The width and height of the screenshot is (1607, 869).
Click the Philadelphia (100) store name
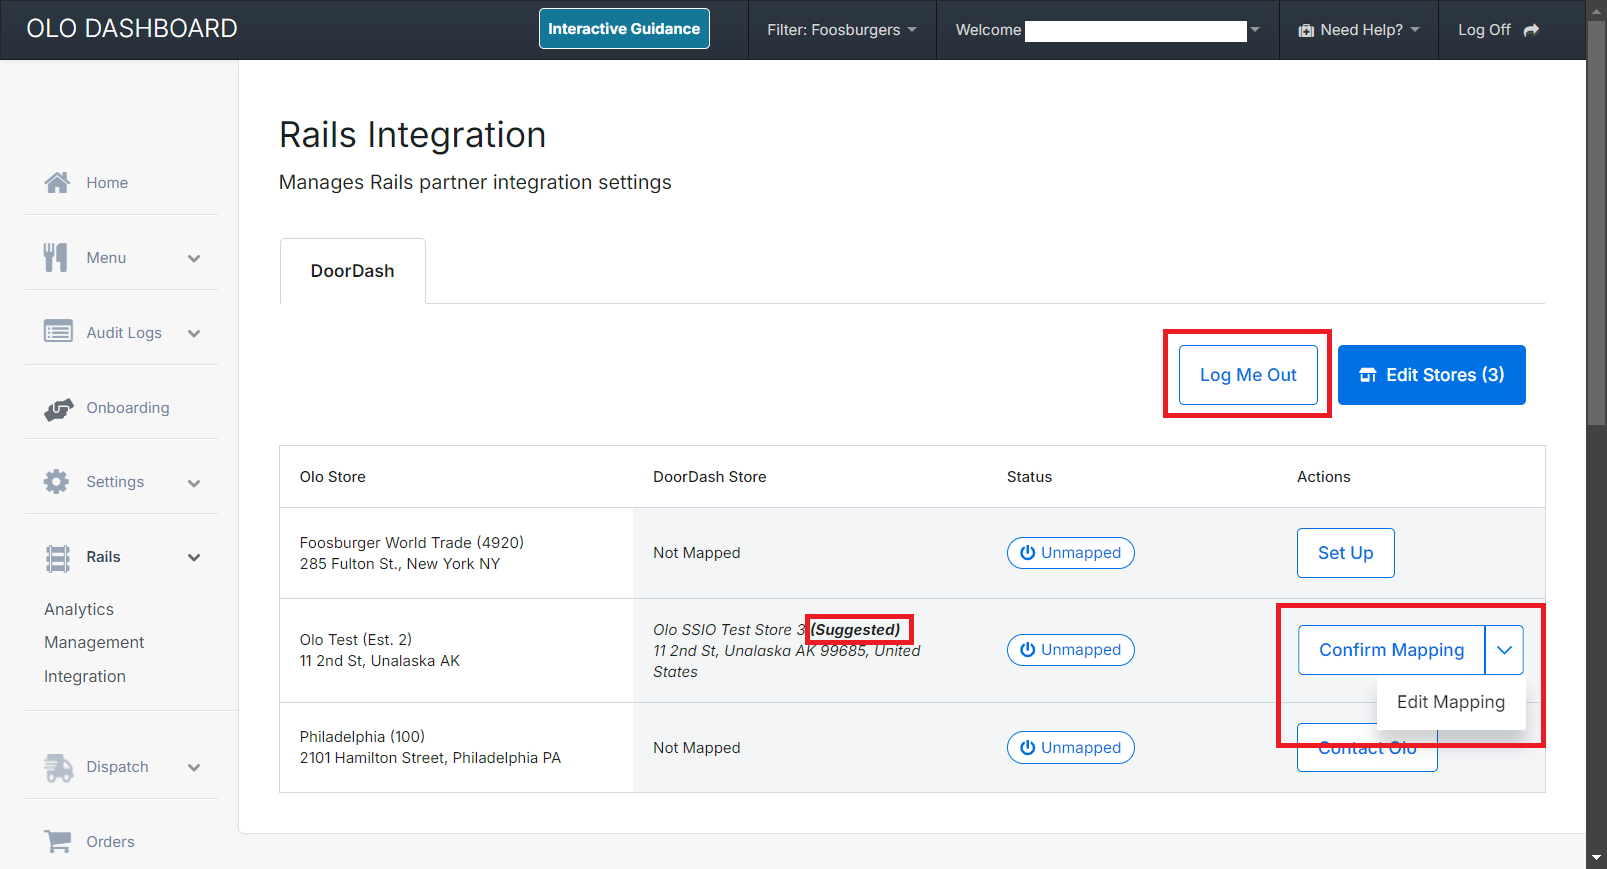(363, 737)
